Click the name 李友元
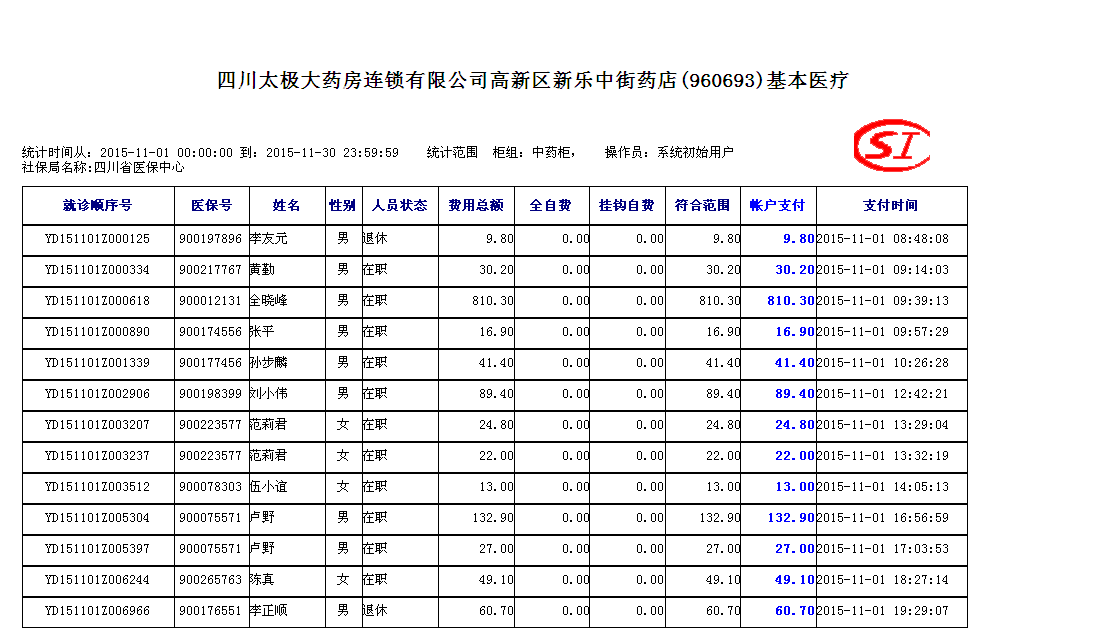 269,239
